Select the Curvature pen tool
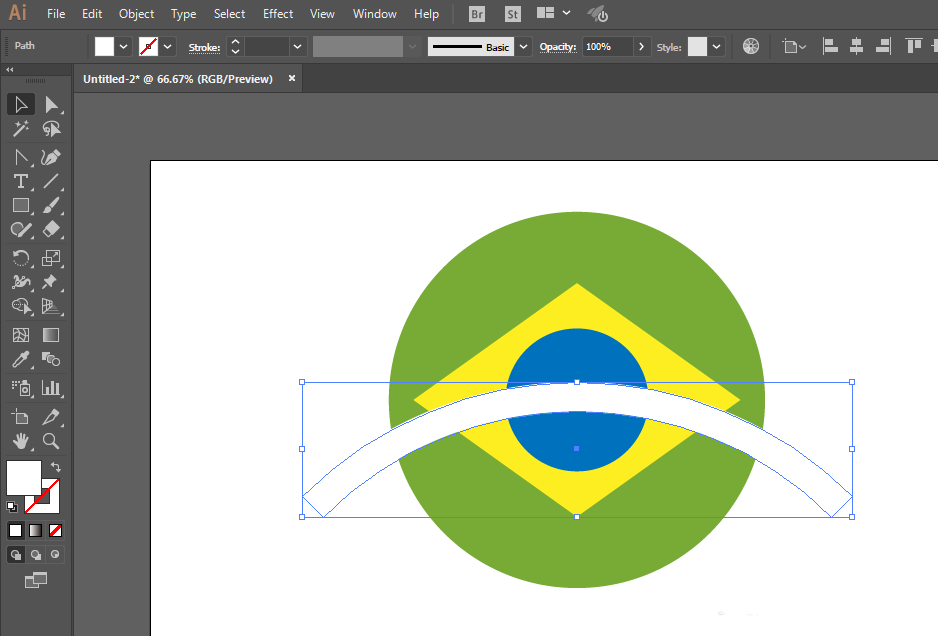The height and width of the screenshot is (636, 938). 51,157
